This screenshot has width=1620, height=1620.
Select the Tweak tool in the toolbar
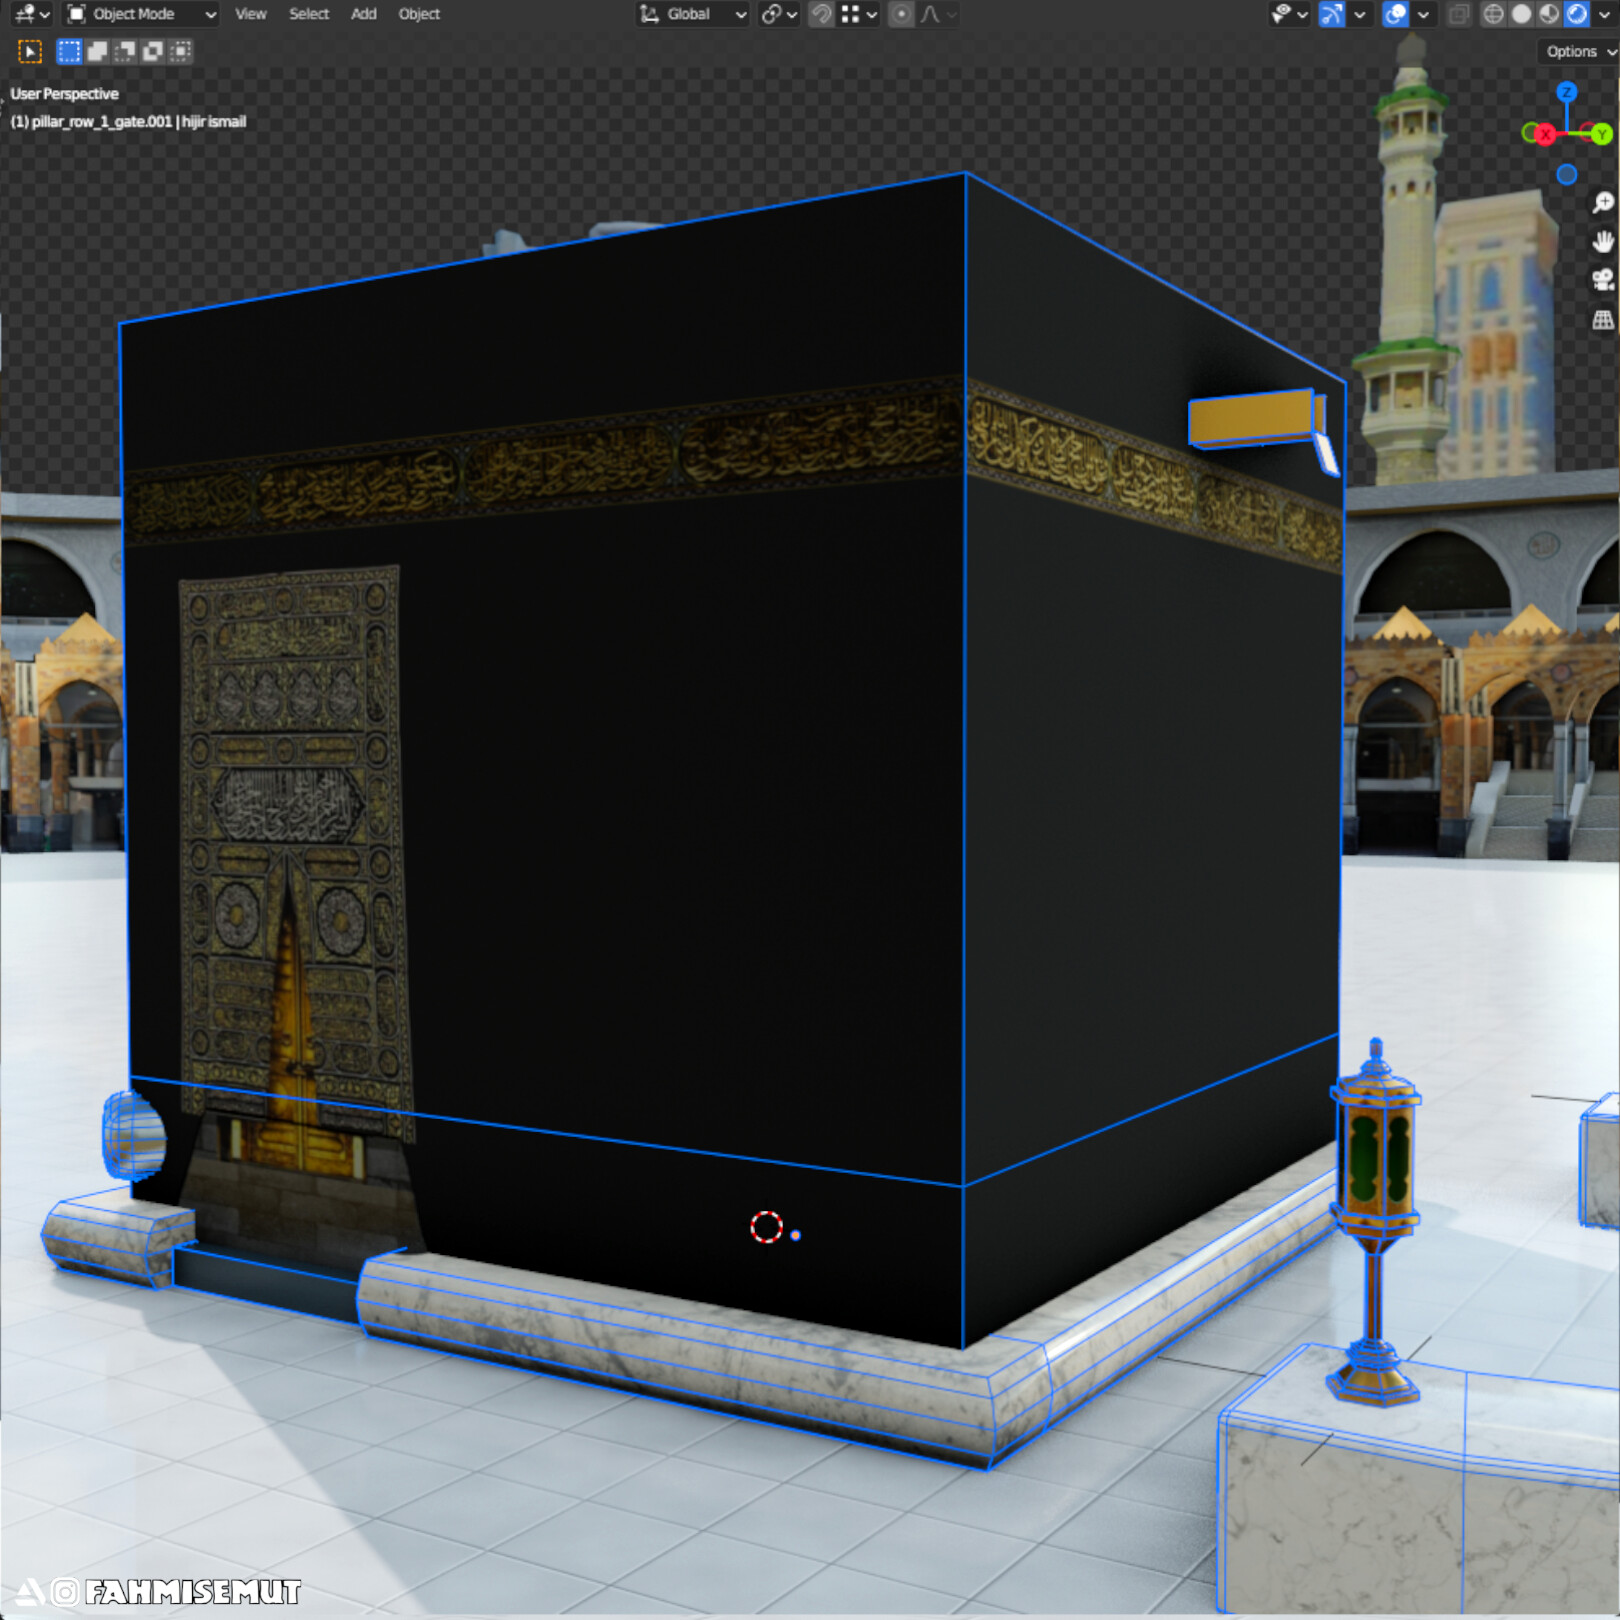pos(30,51)
